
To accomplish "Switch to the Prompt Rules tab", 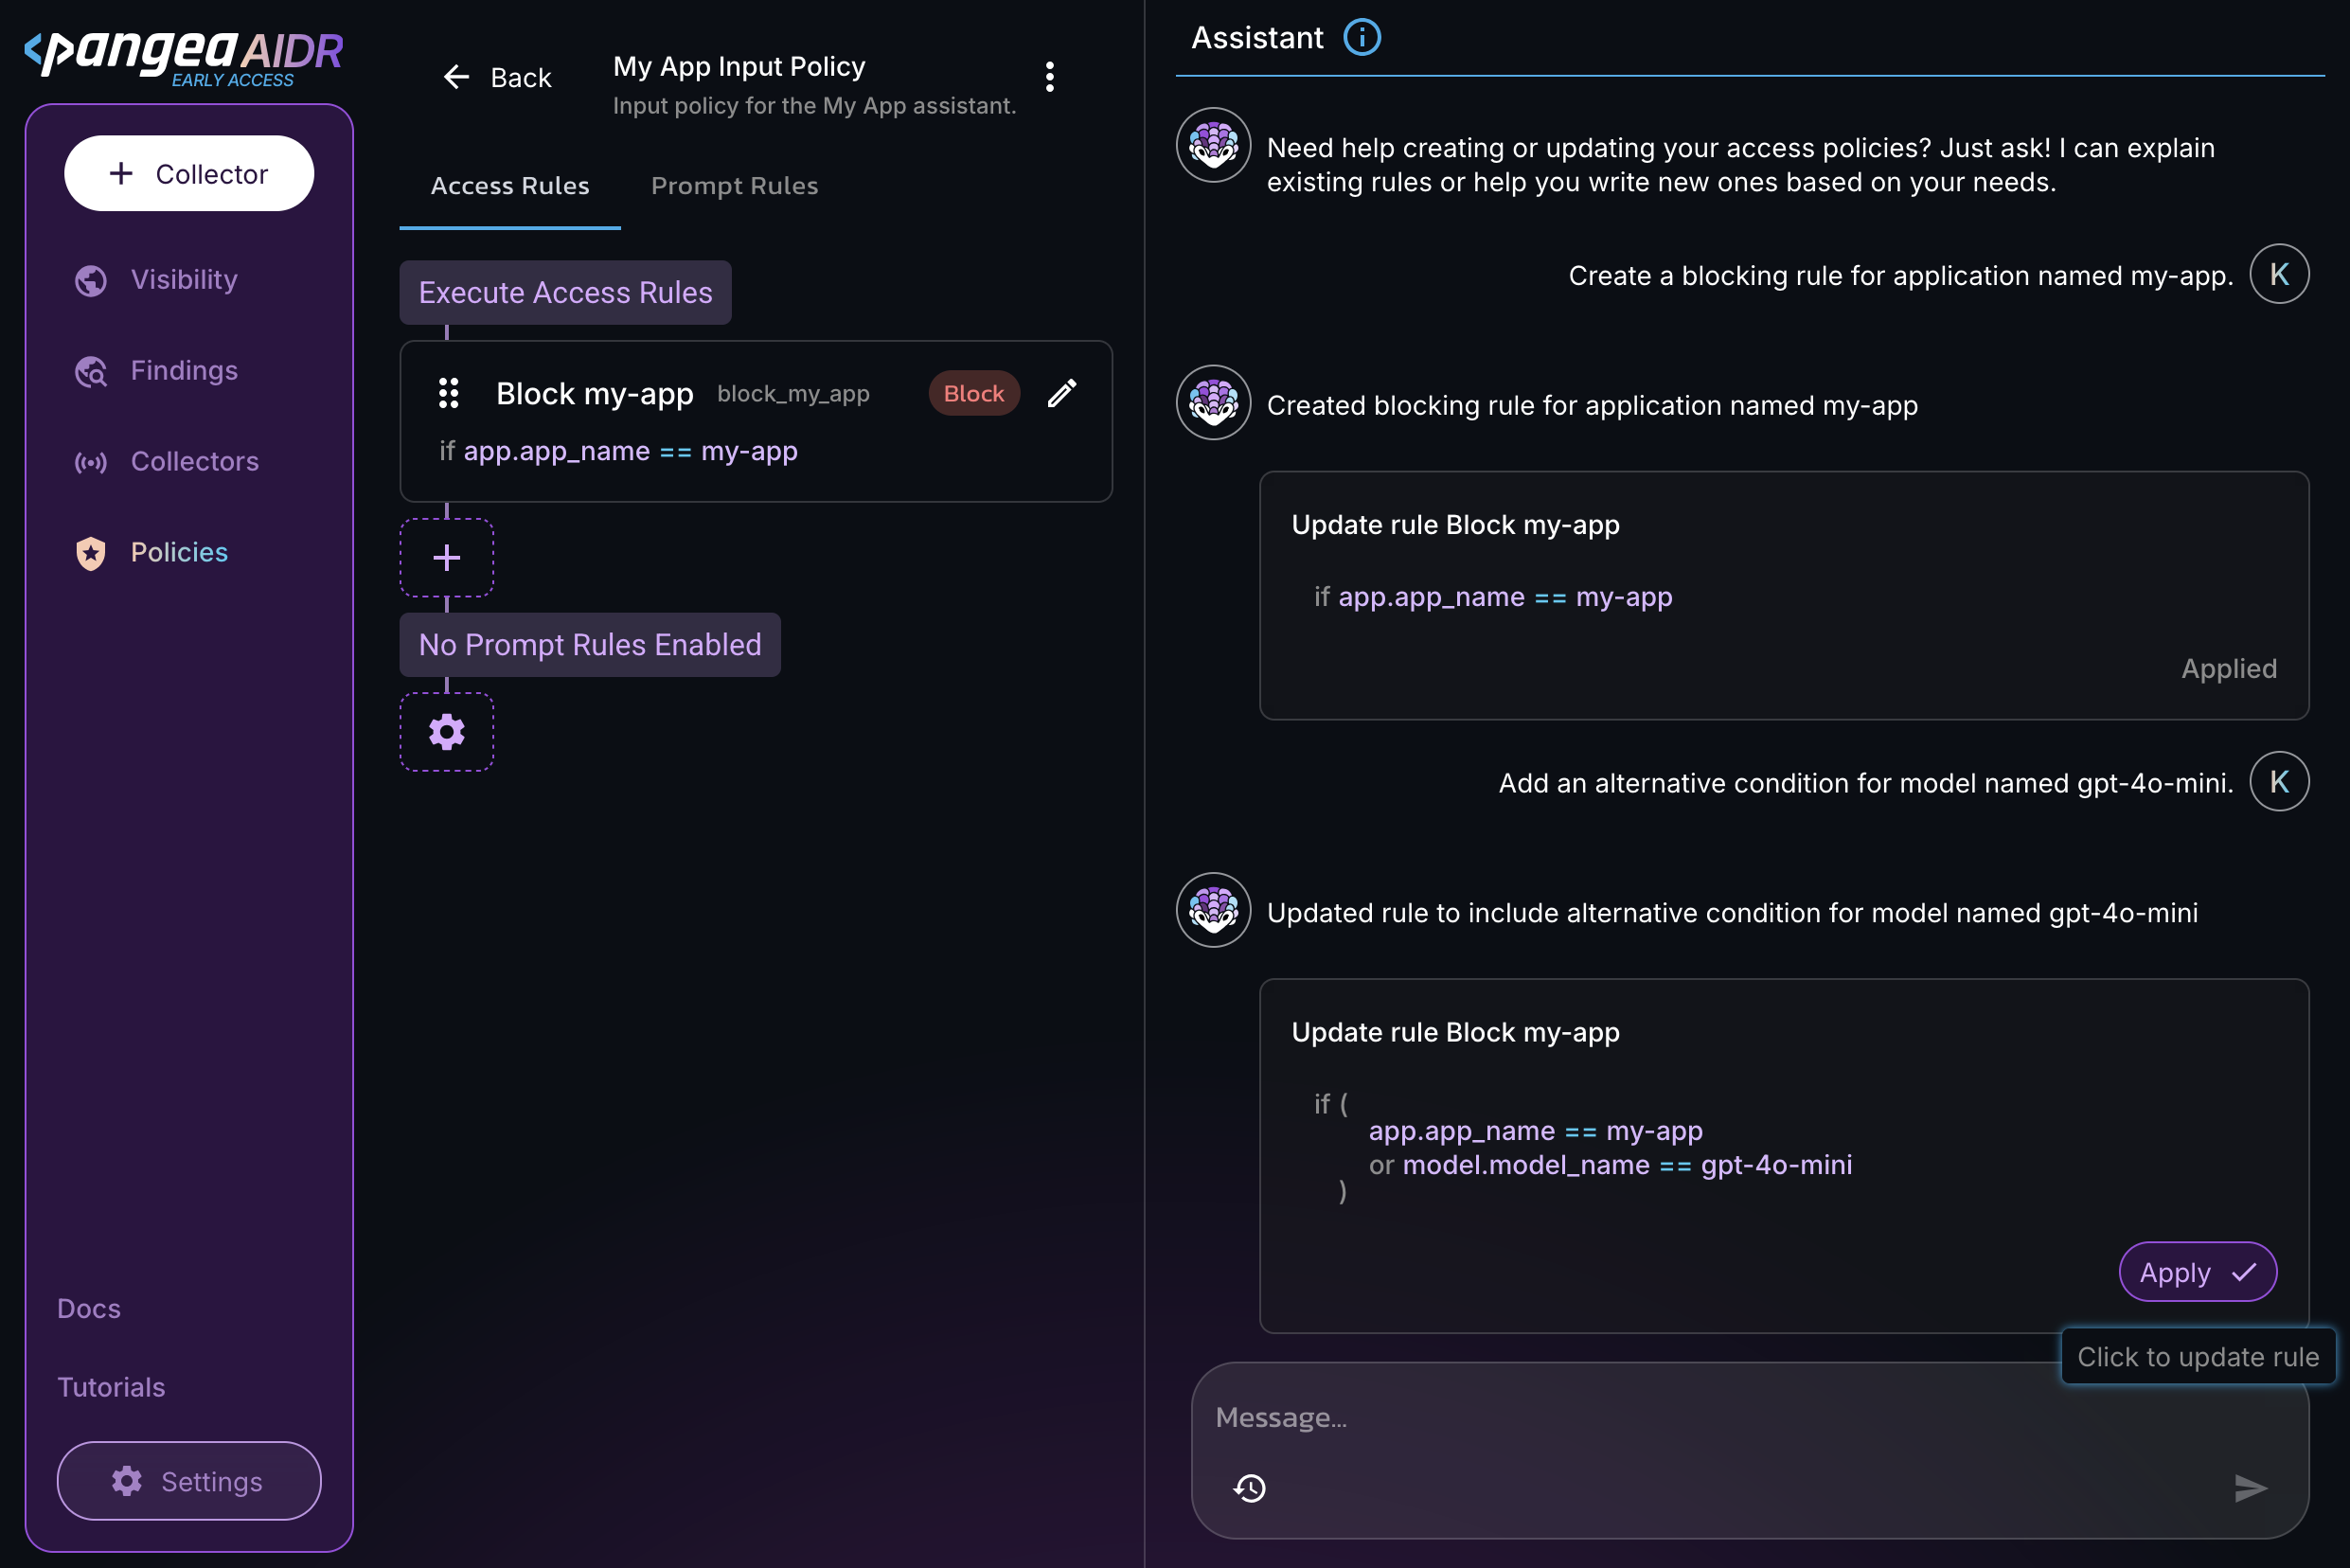I will pos(734,186).
